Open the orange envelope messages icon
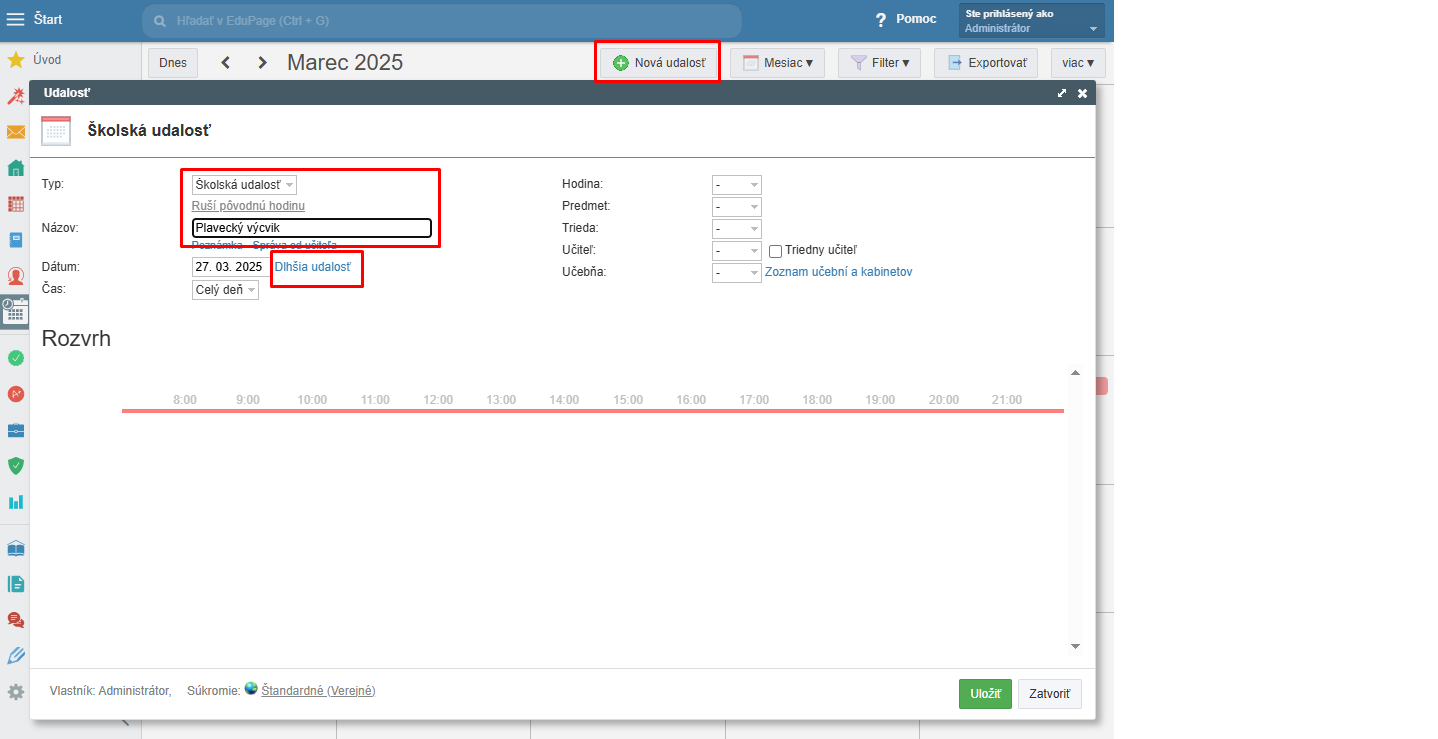 15,132
